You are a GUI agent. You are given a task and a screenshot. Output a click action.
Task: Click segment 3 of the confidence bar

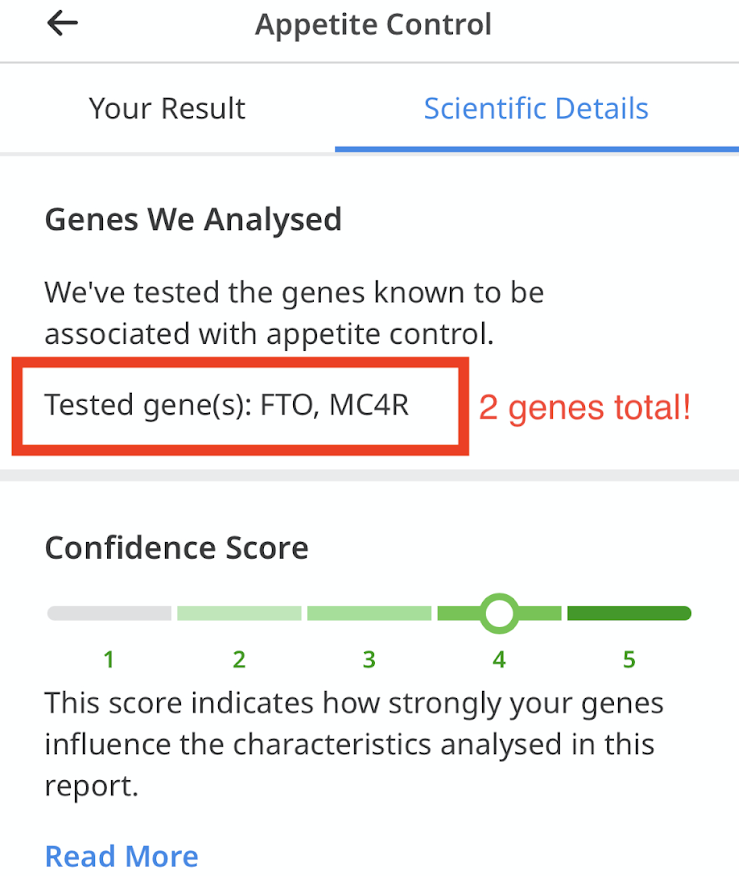click(369, 613)
